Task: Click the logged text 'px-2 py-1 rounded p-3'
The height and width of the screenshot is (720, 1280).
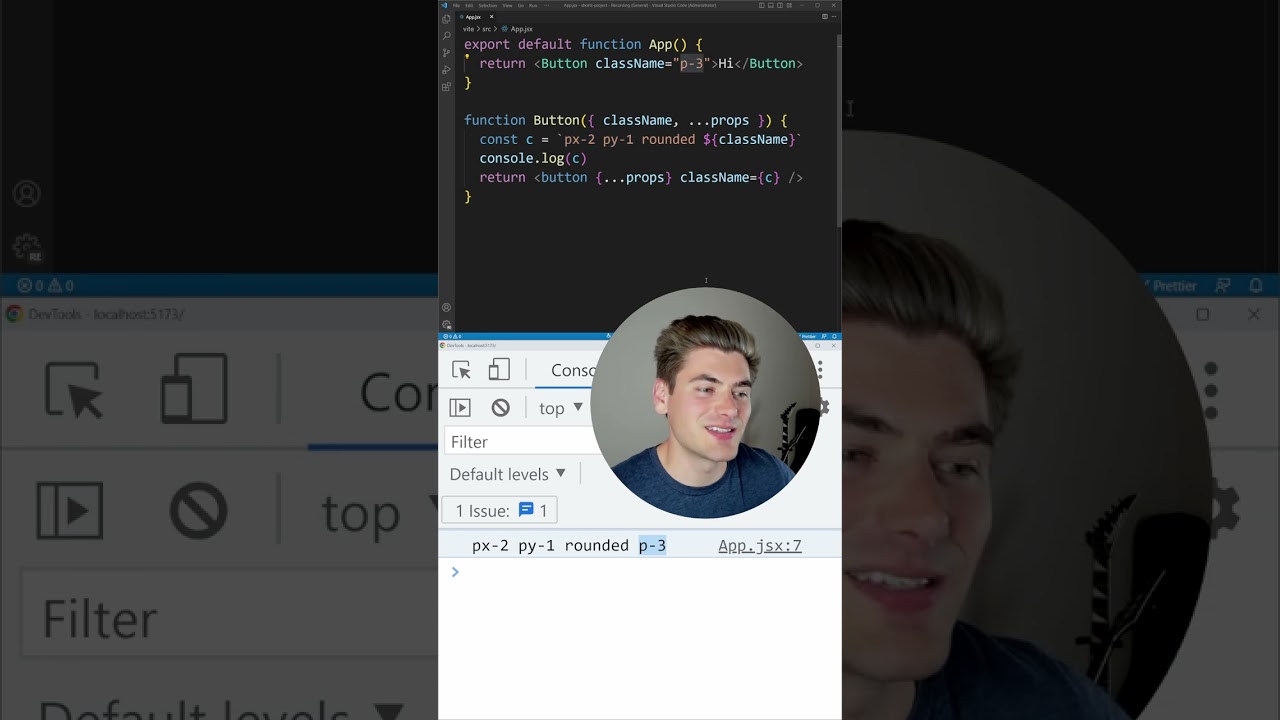Action: tap(568, 546)
